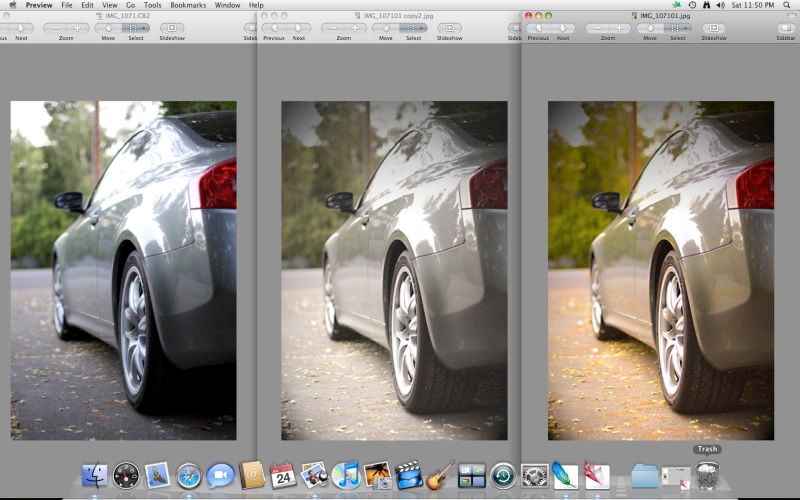This screenshot has width=800, height=500.
Task: Open the Preview application menu
Action: (x=39, y=5)
